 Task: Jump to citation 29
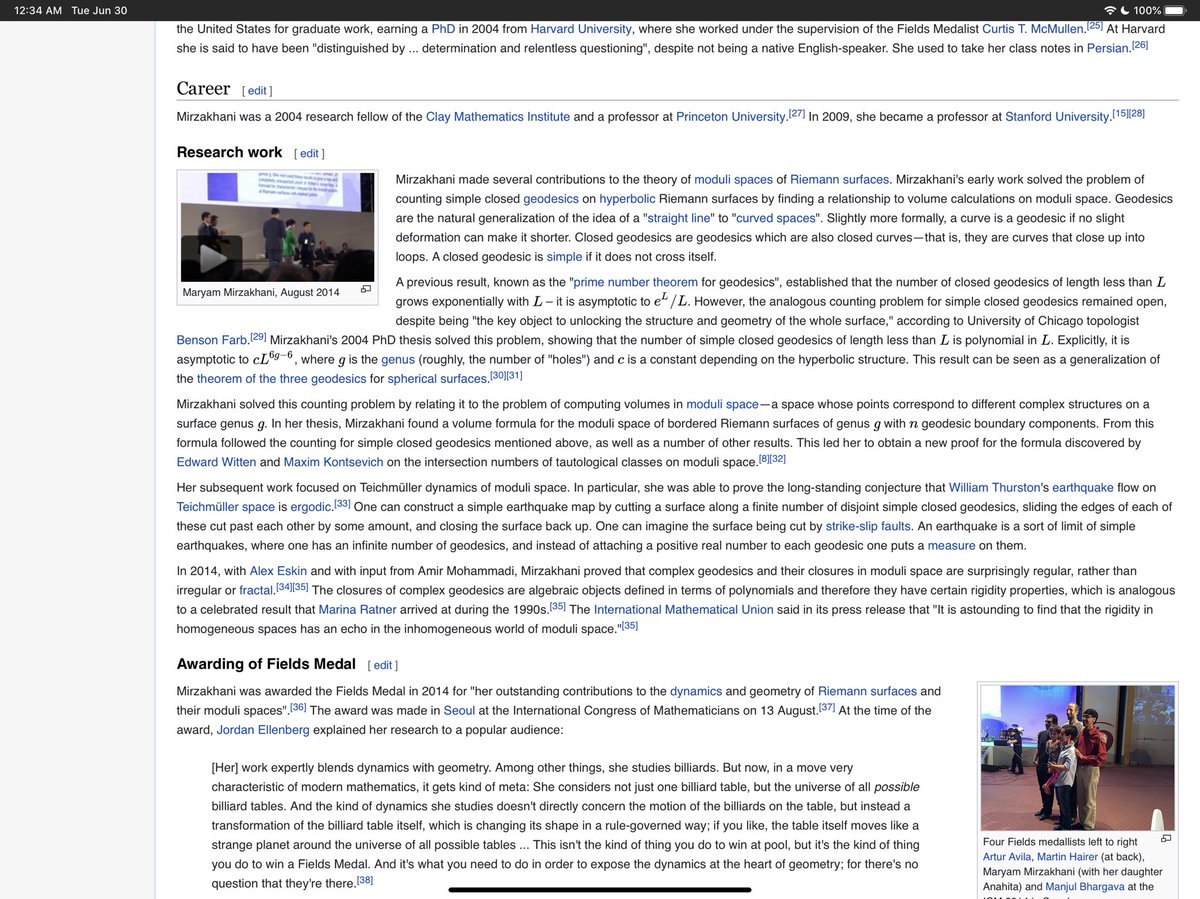258,336
